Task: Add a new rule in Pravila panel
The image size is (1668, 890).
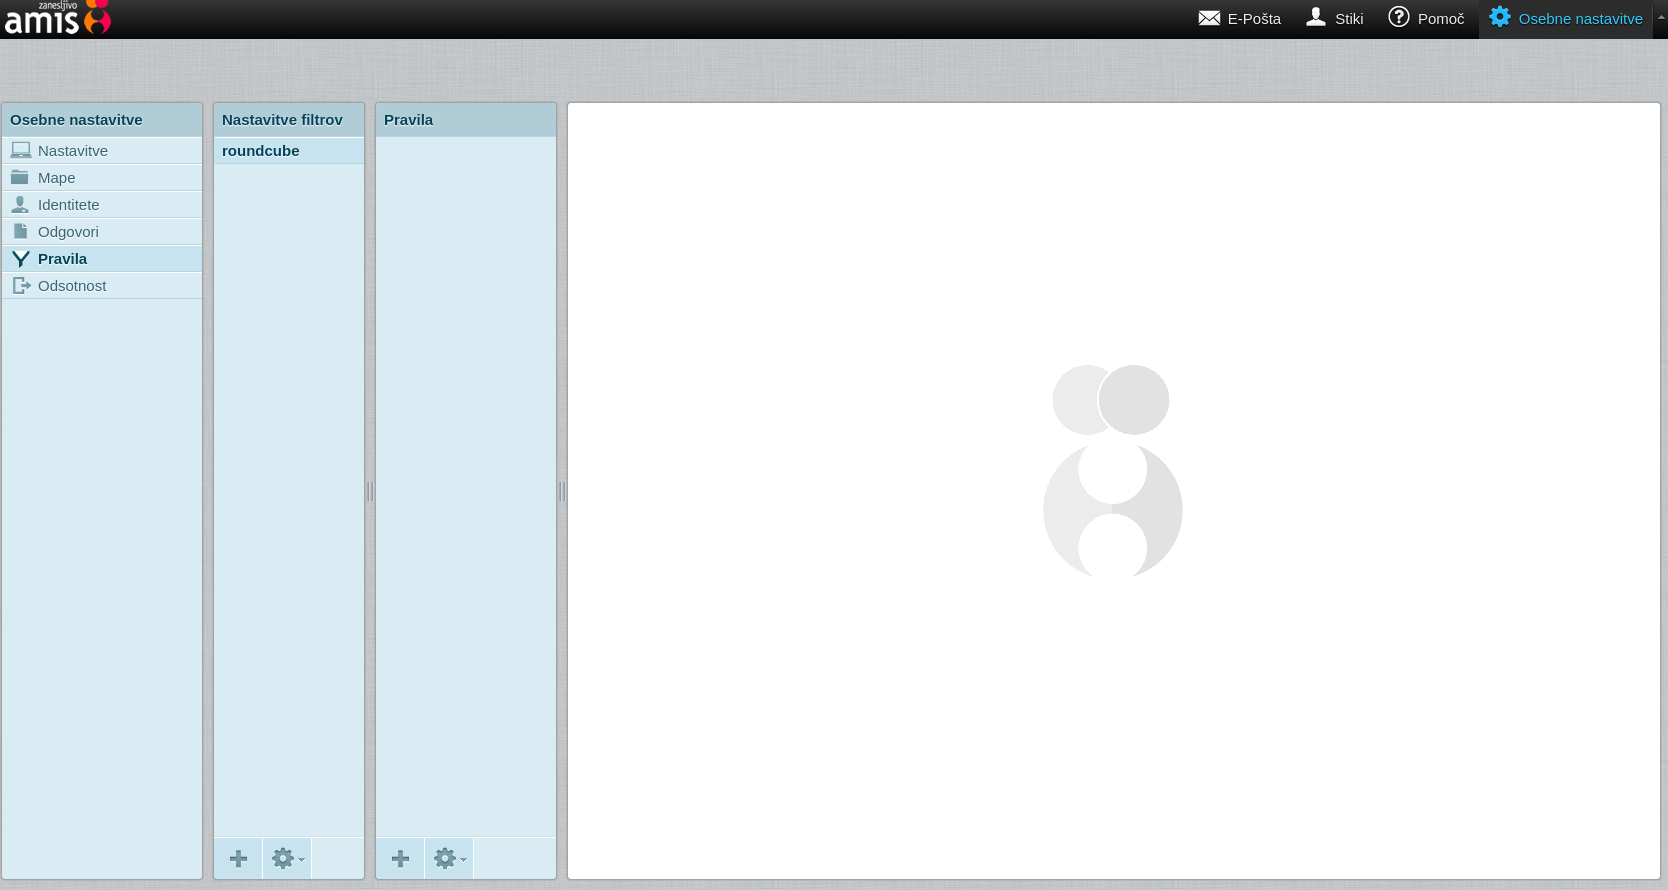Action: pyautogui.click(x=400, y=859)
